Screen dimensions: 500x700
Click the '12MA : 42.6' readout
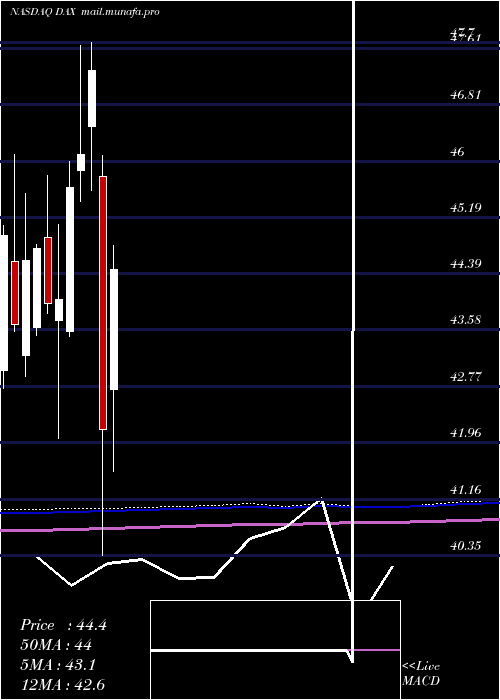pyautogui.click(x=62, y=685)
